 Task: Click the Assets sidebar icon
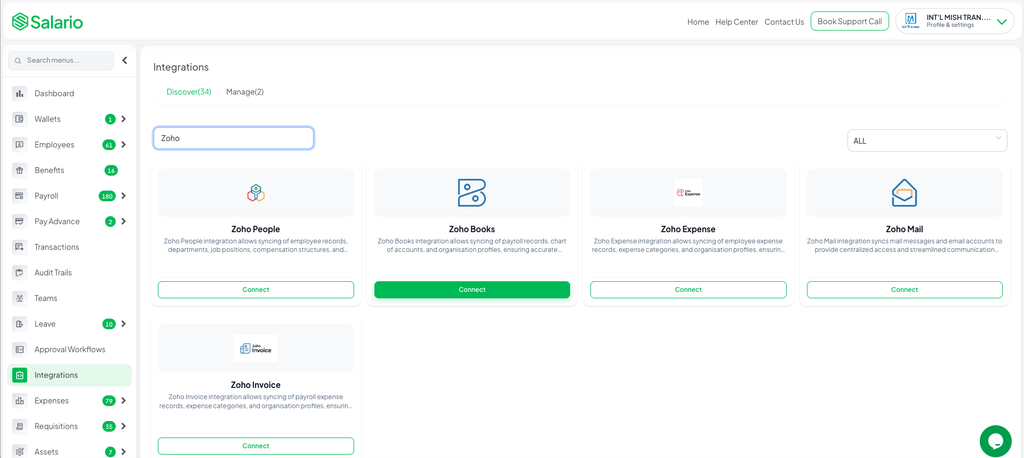(20, 451)
